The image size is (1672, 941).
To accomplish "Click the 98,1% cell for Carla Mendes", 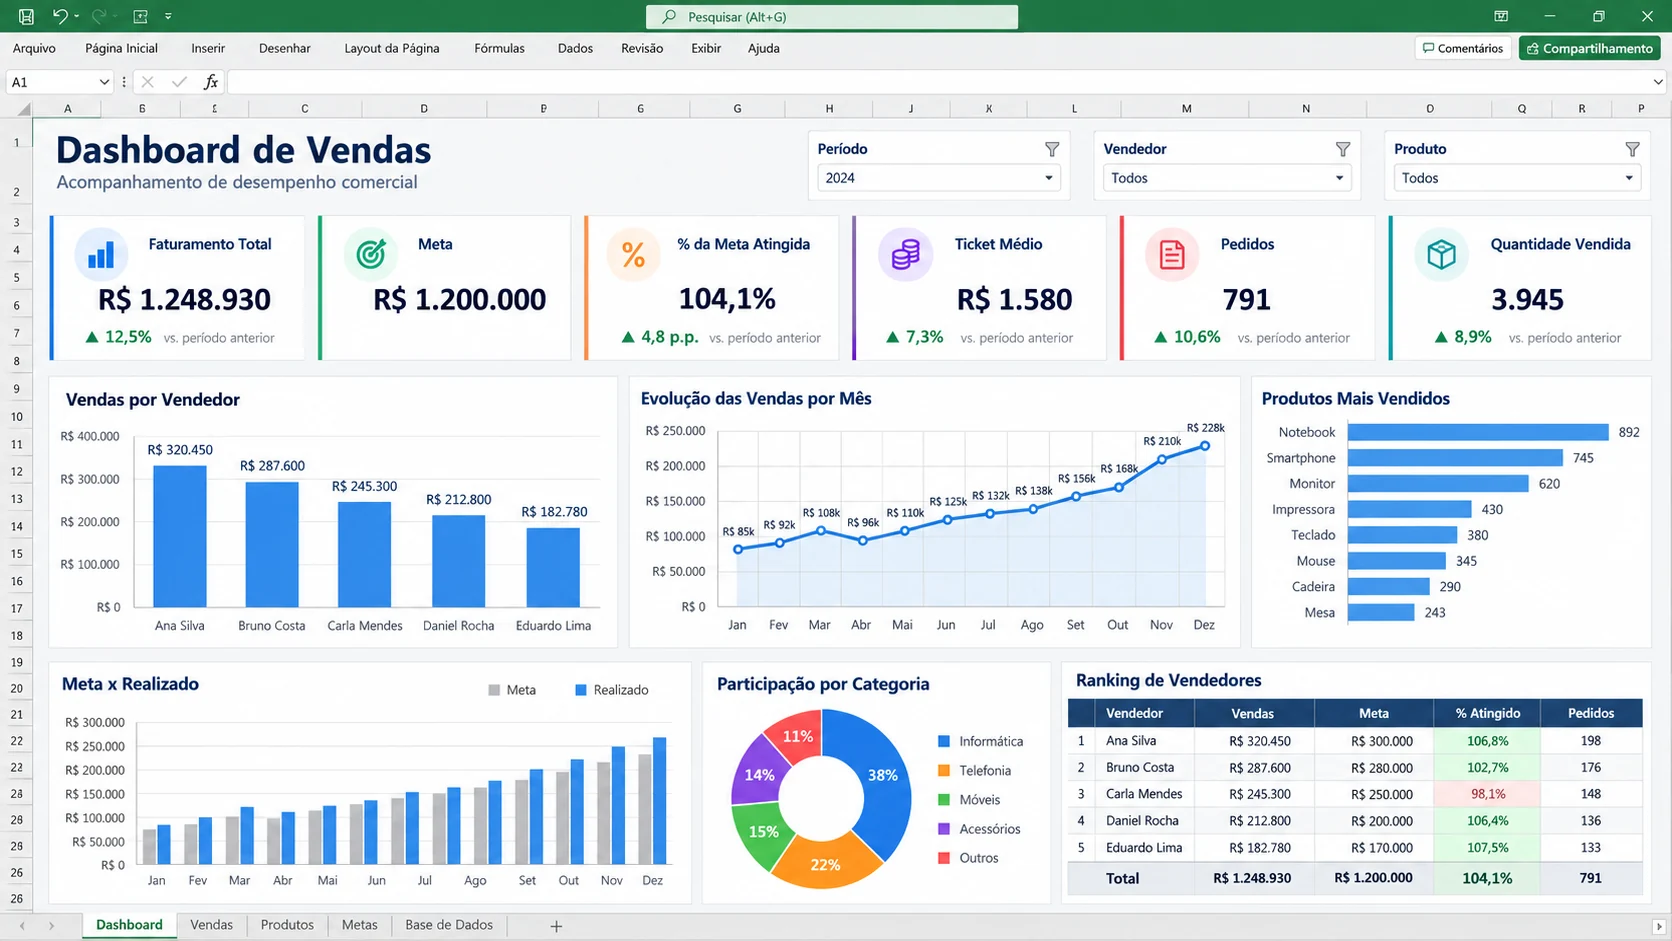I will 1487,794.
